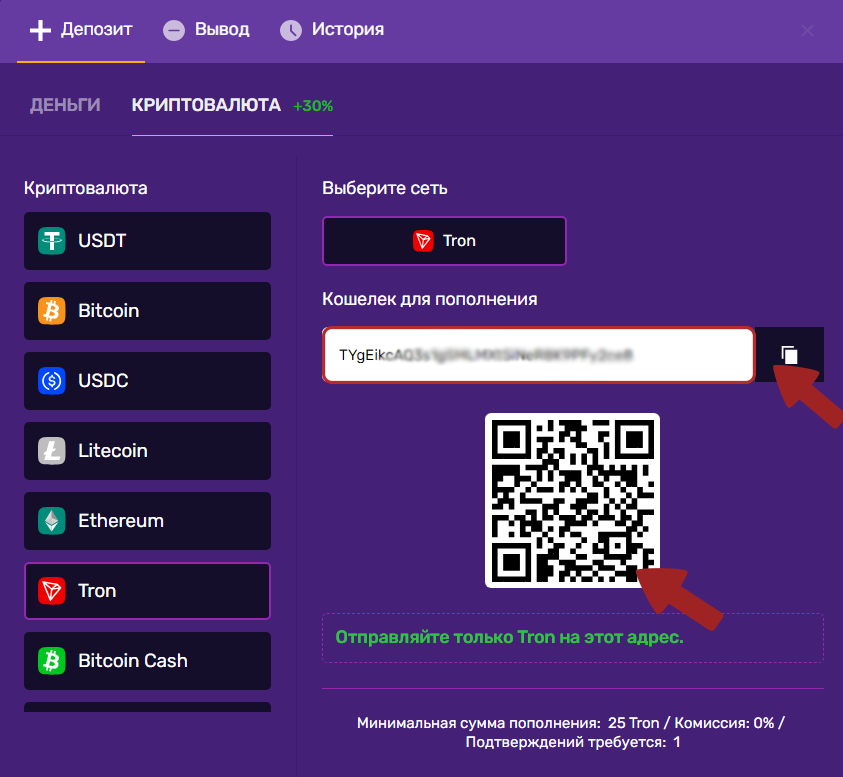Click the USDT tether logo icon

(52, 241)
